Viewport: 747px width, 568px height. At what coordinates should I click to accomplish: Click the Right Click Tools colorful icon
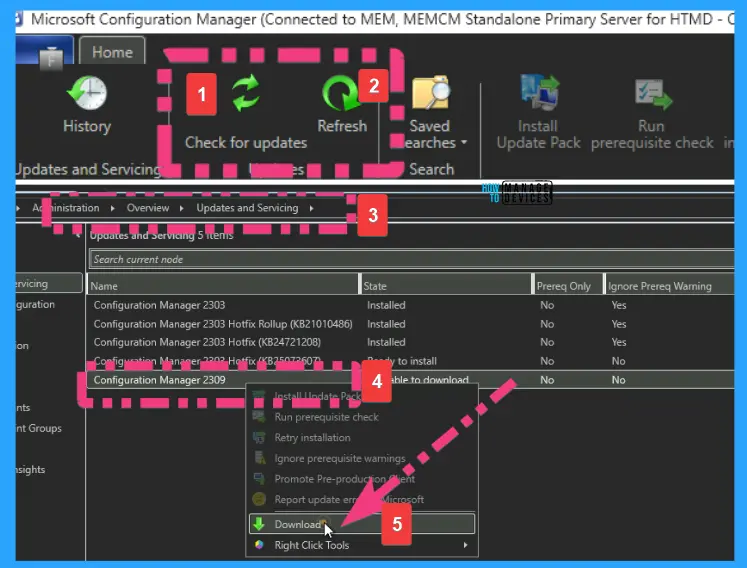(x=259, y=545)
